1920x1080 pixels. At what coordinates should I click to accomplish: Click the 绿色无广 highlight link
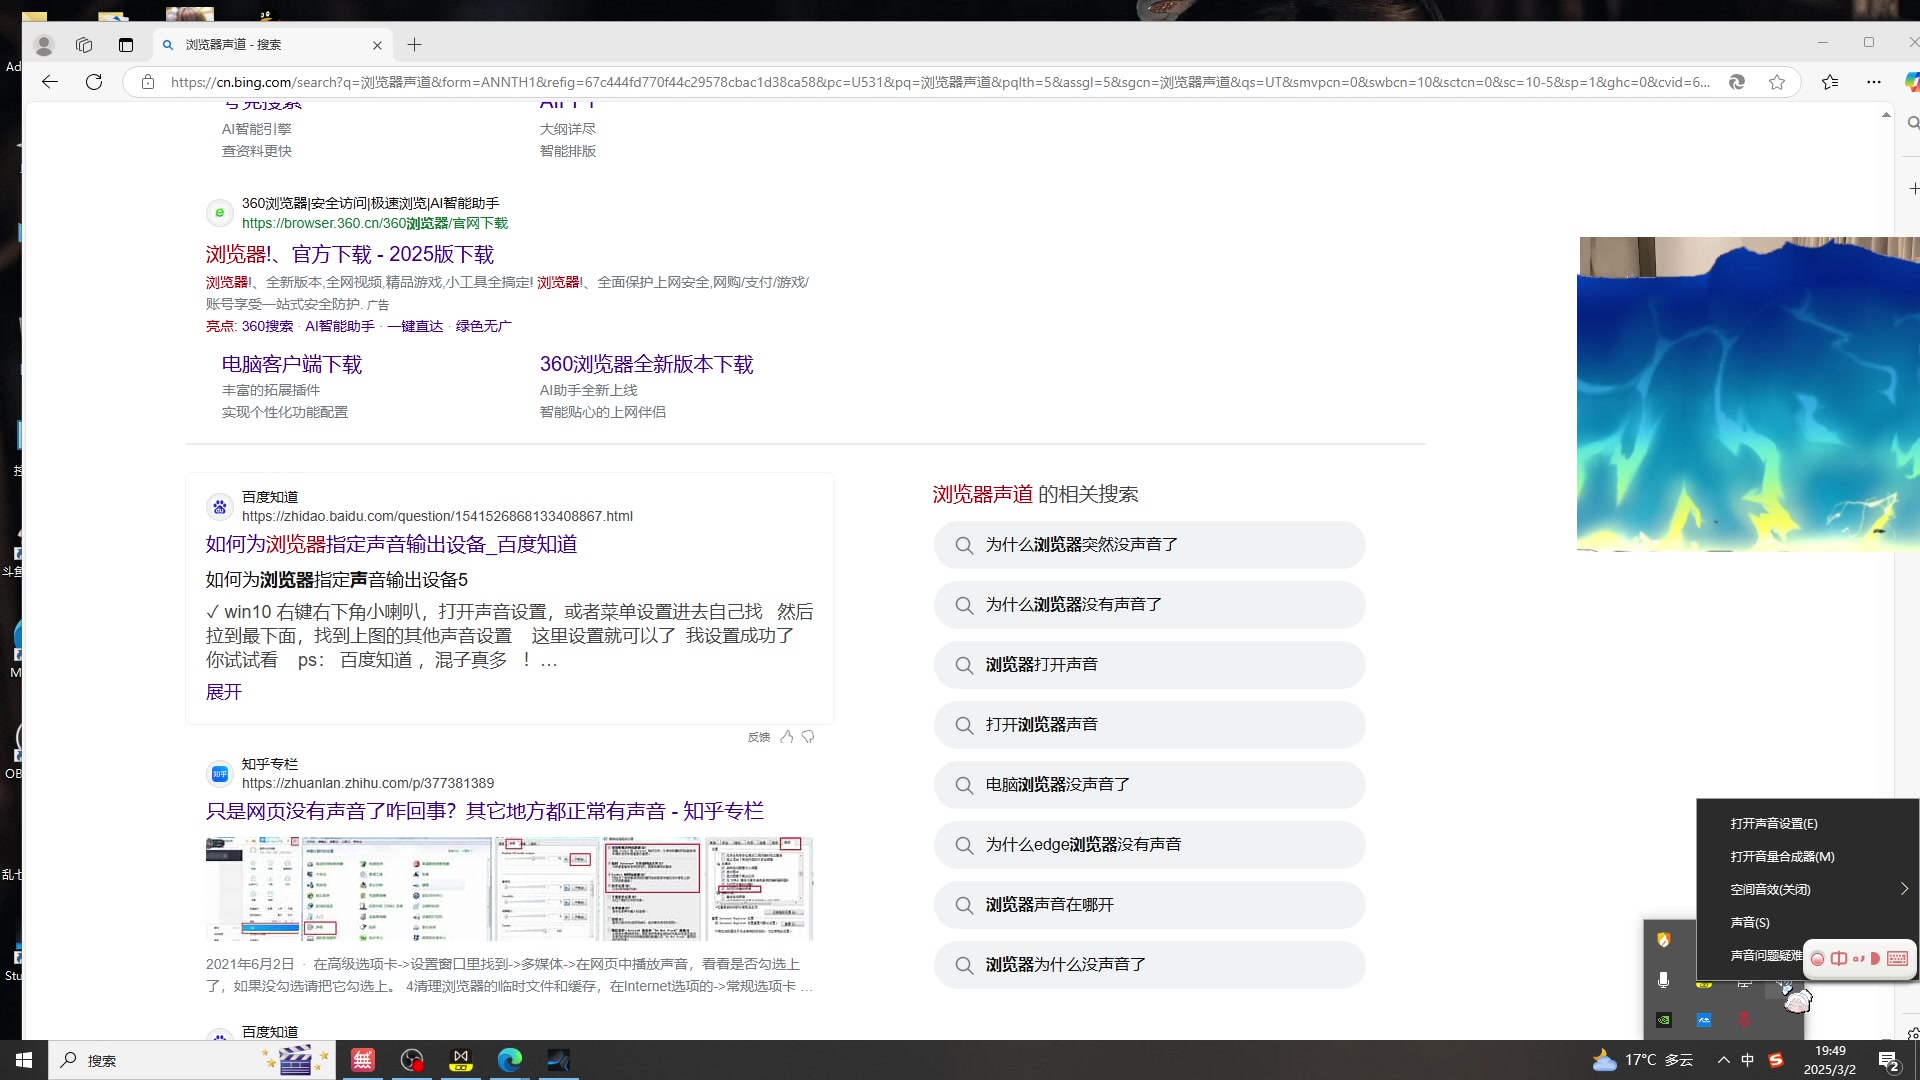(483, 326)
